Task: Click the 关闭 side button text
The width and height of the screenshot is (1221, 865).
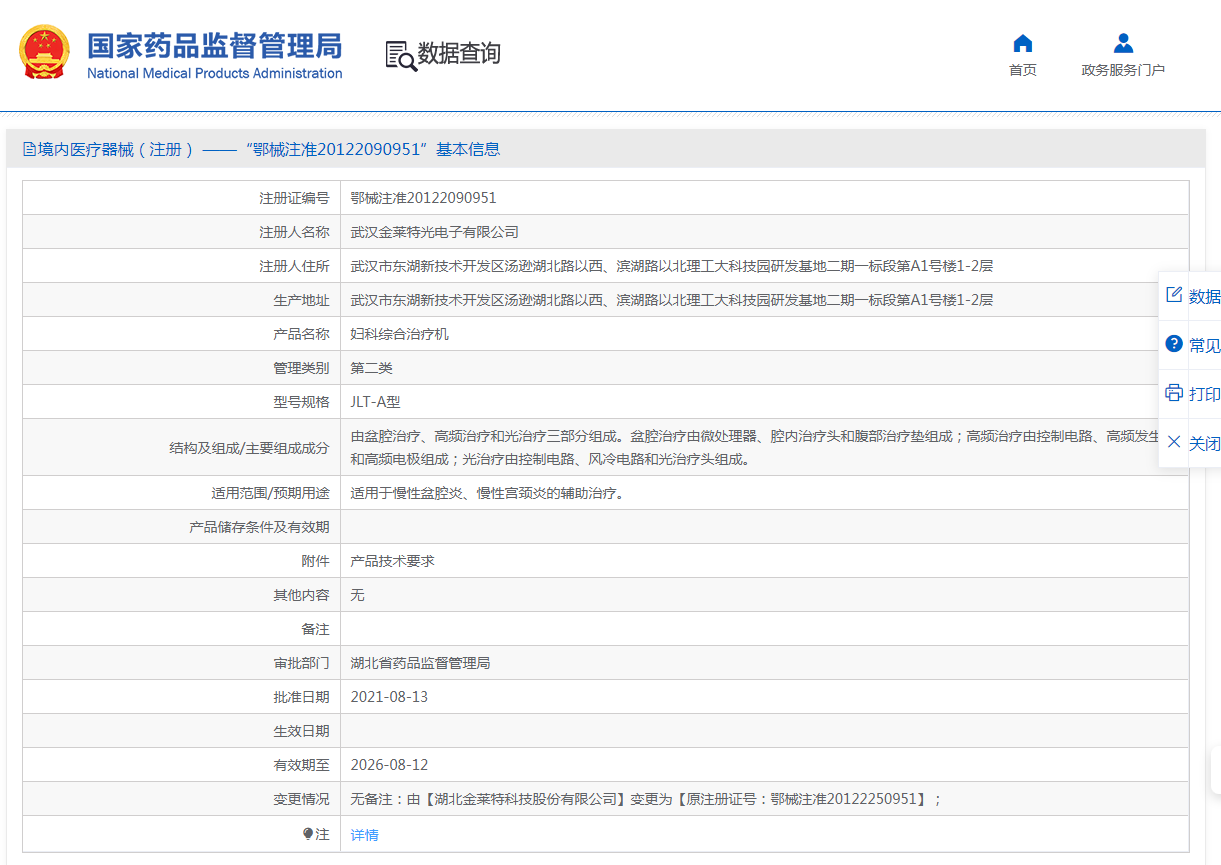Action: (x=1204, y=443)
